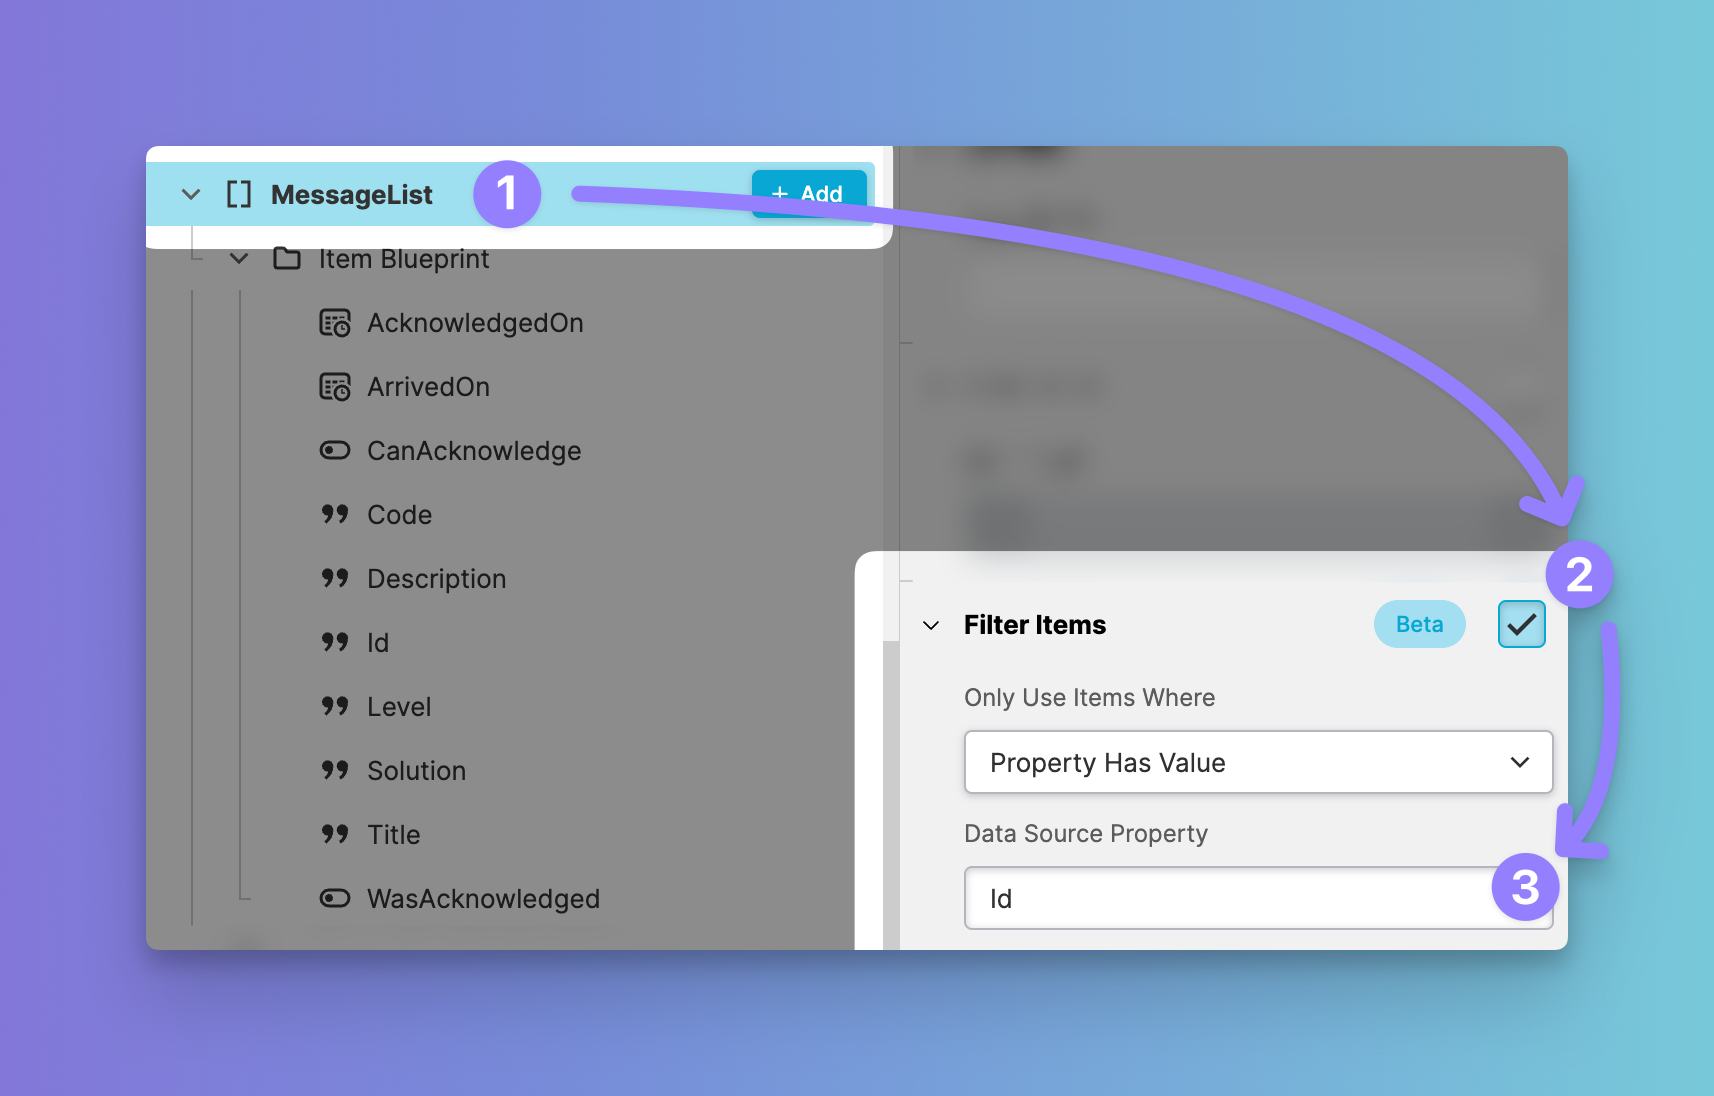Collapse the MessageList tree node
This screenshot has width=1714, height=1096.
[x=191, y=194]
